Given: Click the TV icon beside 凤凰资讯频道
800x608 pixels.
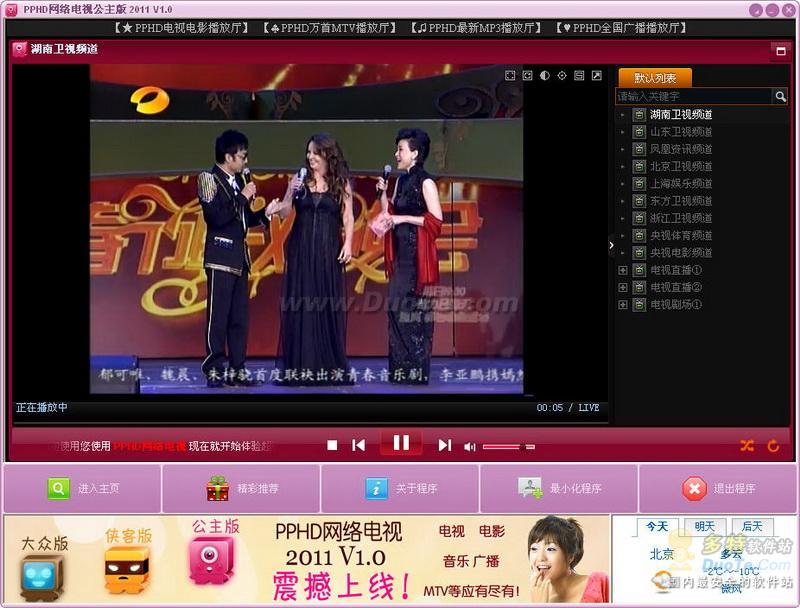Looking at the screenshot, I should 639,149.
